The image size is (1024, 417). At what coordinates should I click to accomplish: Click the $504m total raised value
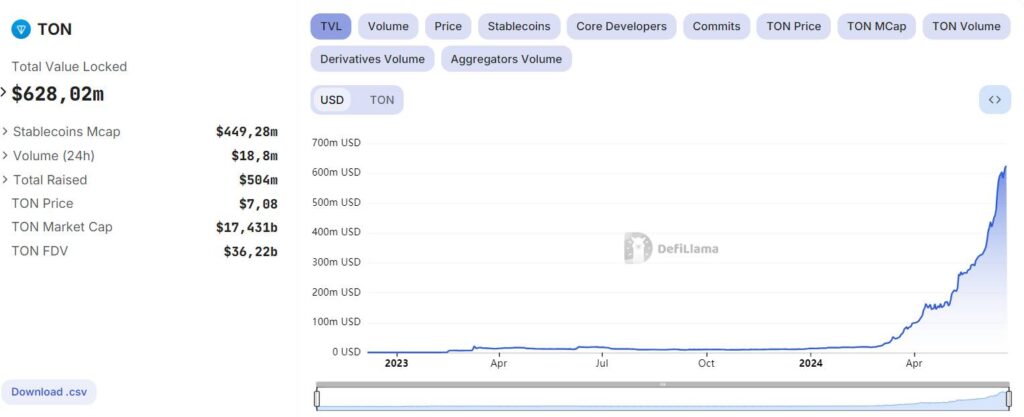pos(259,180)
